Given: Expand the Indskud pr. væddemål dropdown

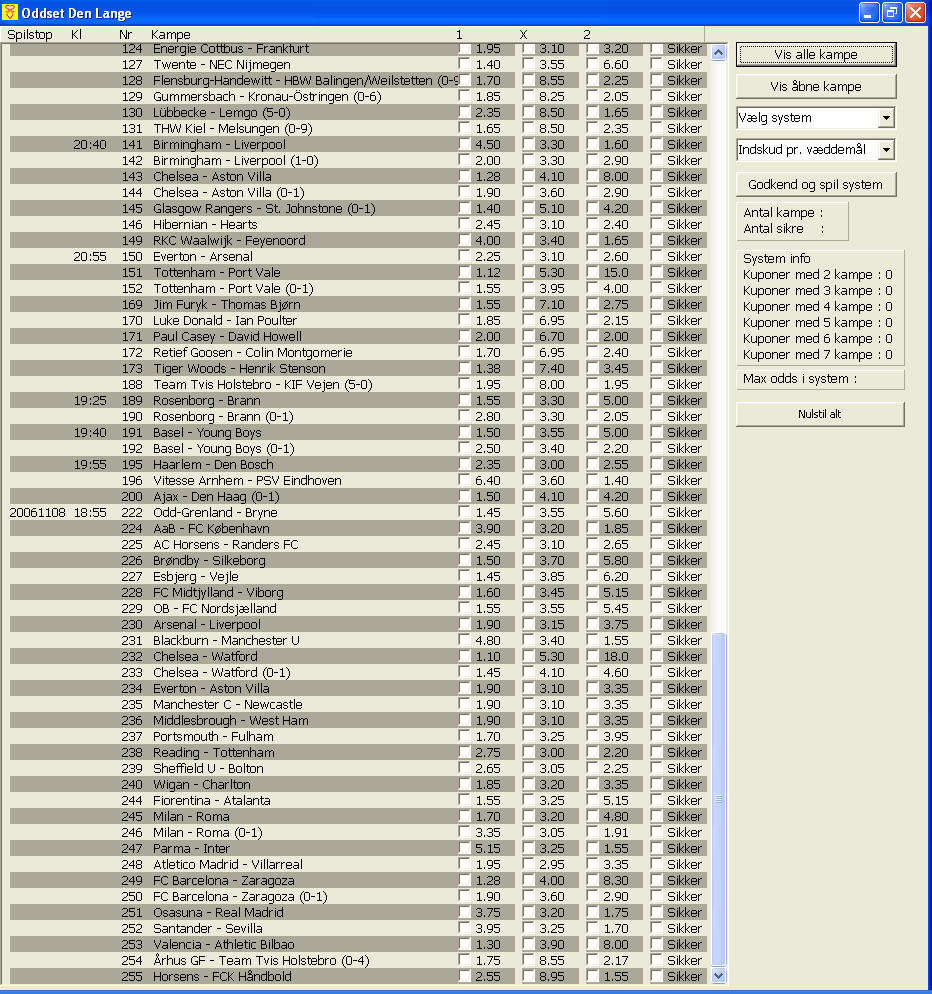Looking at the screenshot, I should [x=886, y=150].
